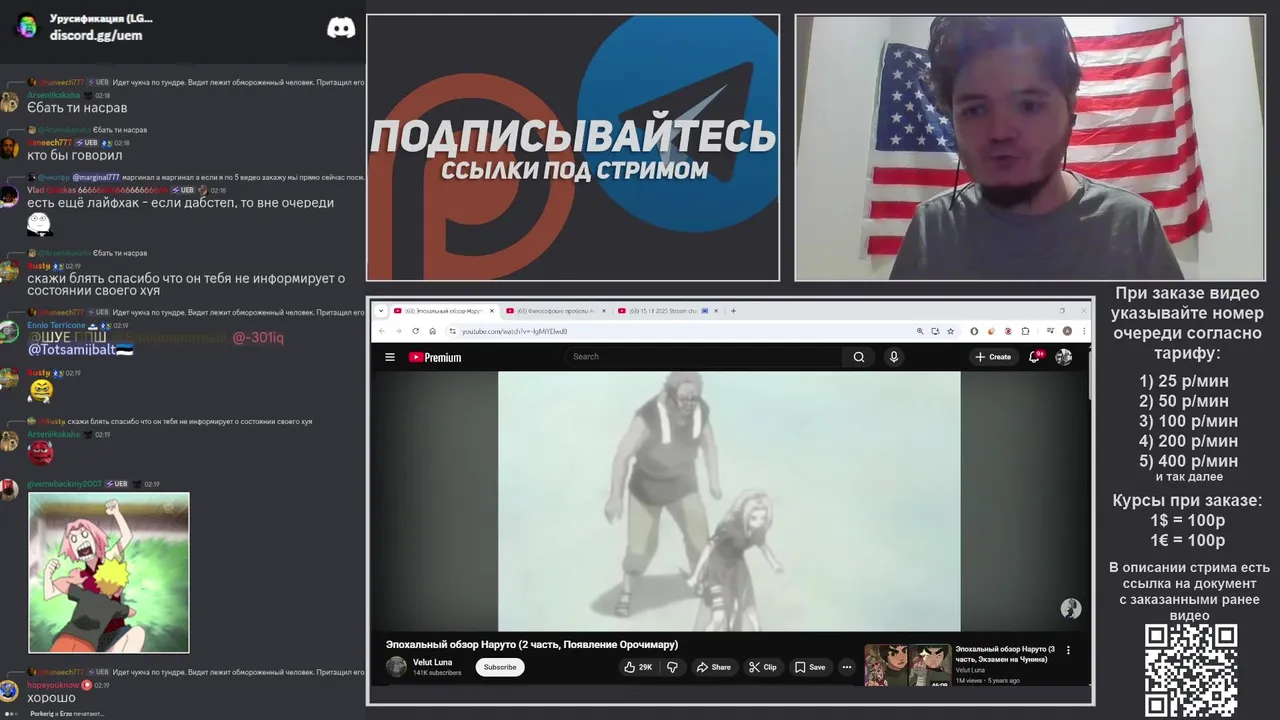
Task: Reload the YouTube page
Action: pos(415,331)
